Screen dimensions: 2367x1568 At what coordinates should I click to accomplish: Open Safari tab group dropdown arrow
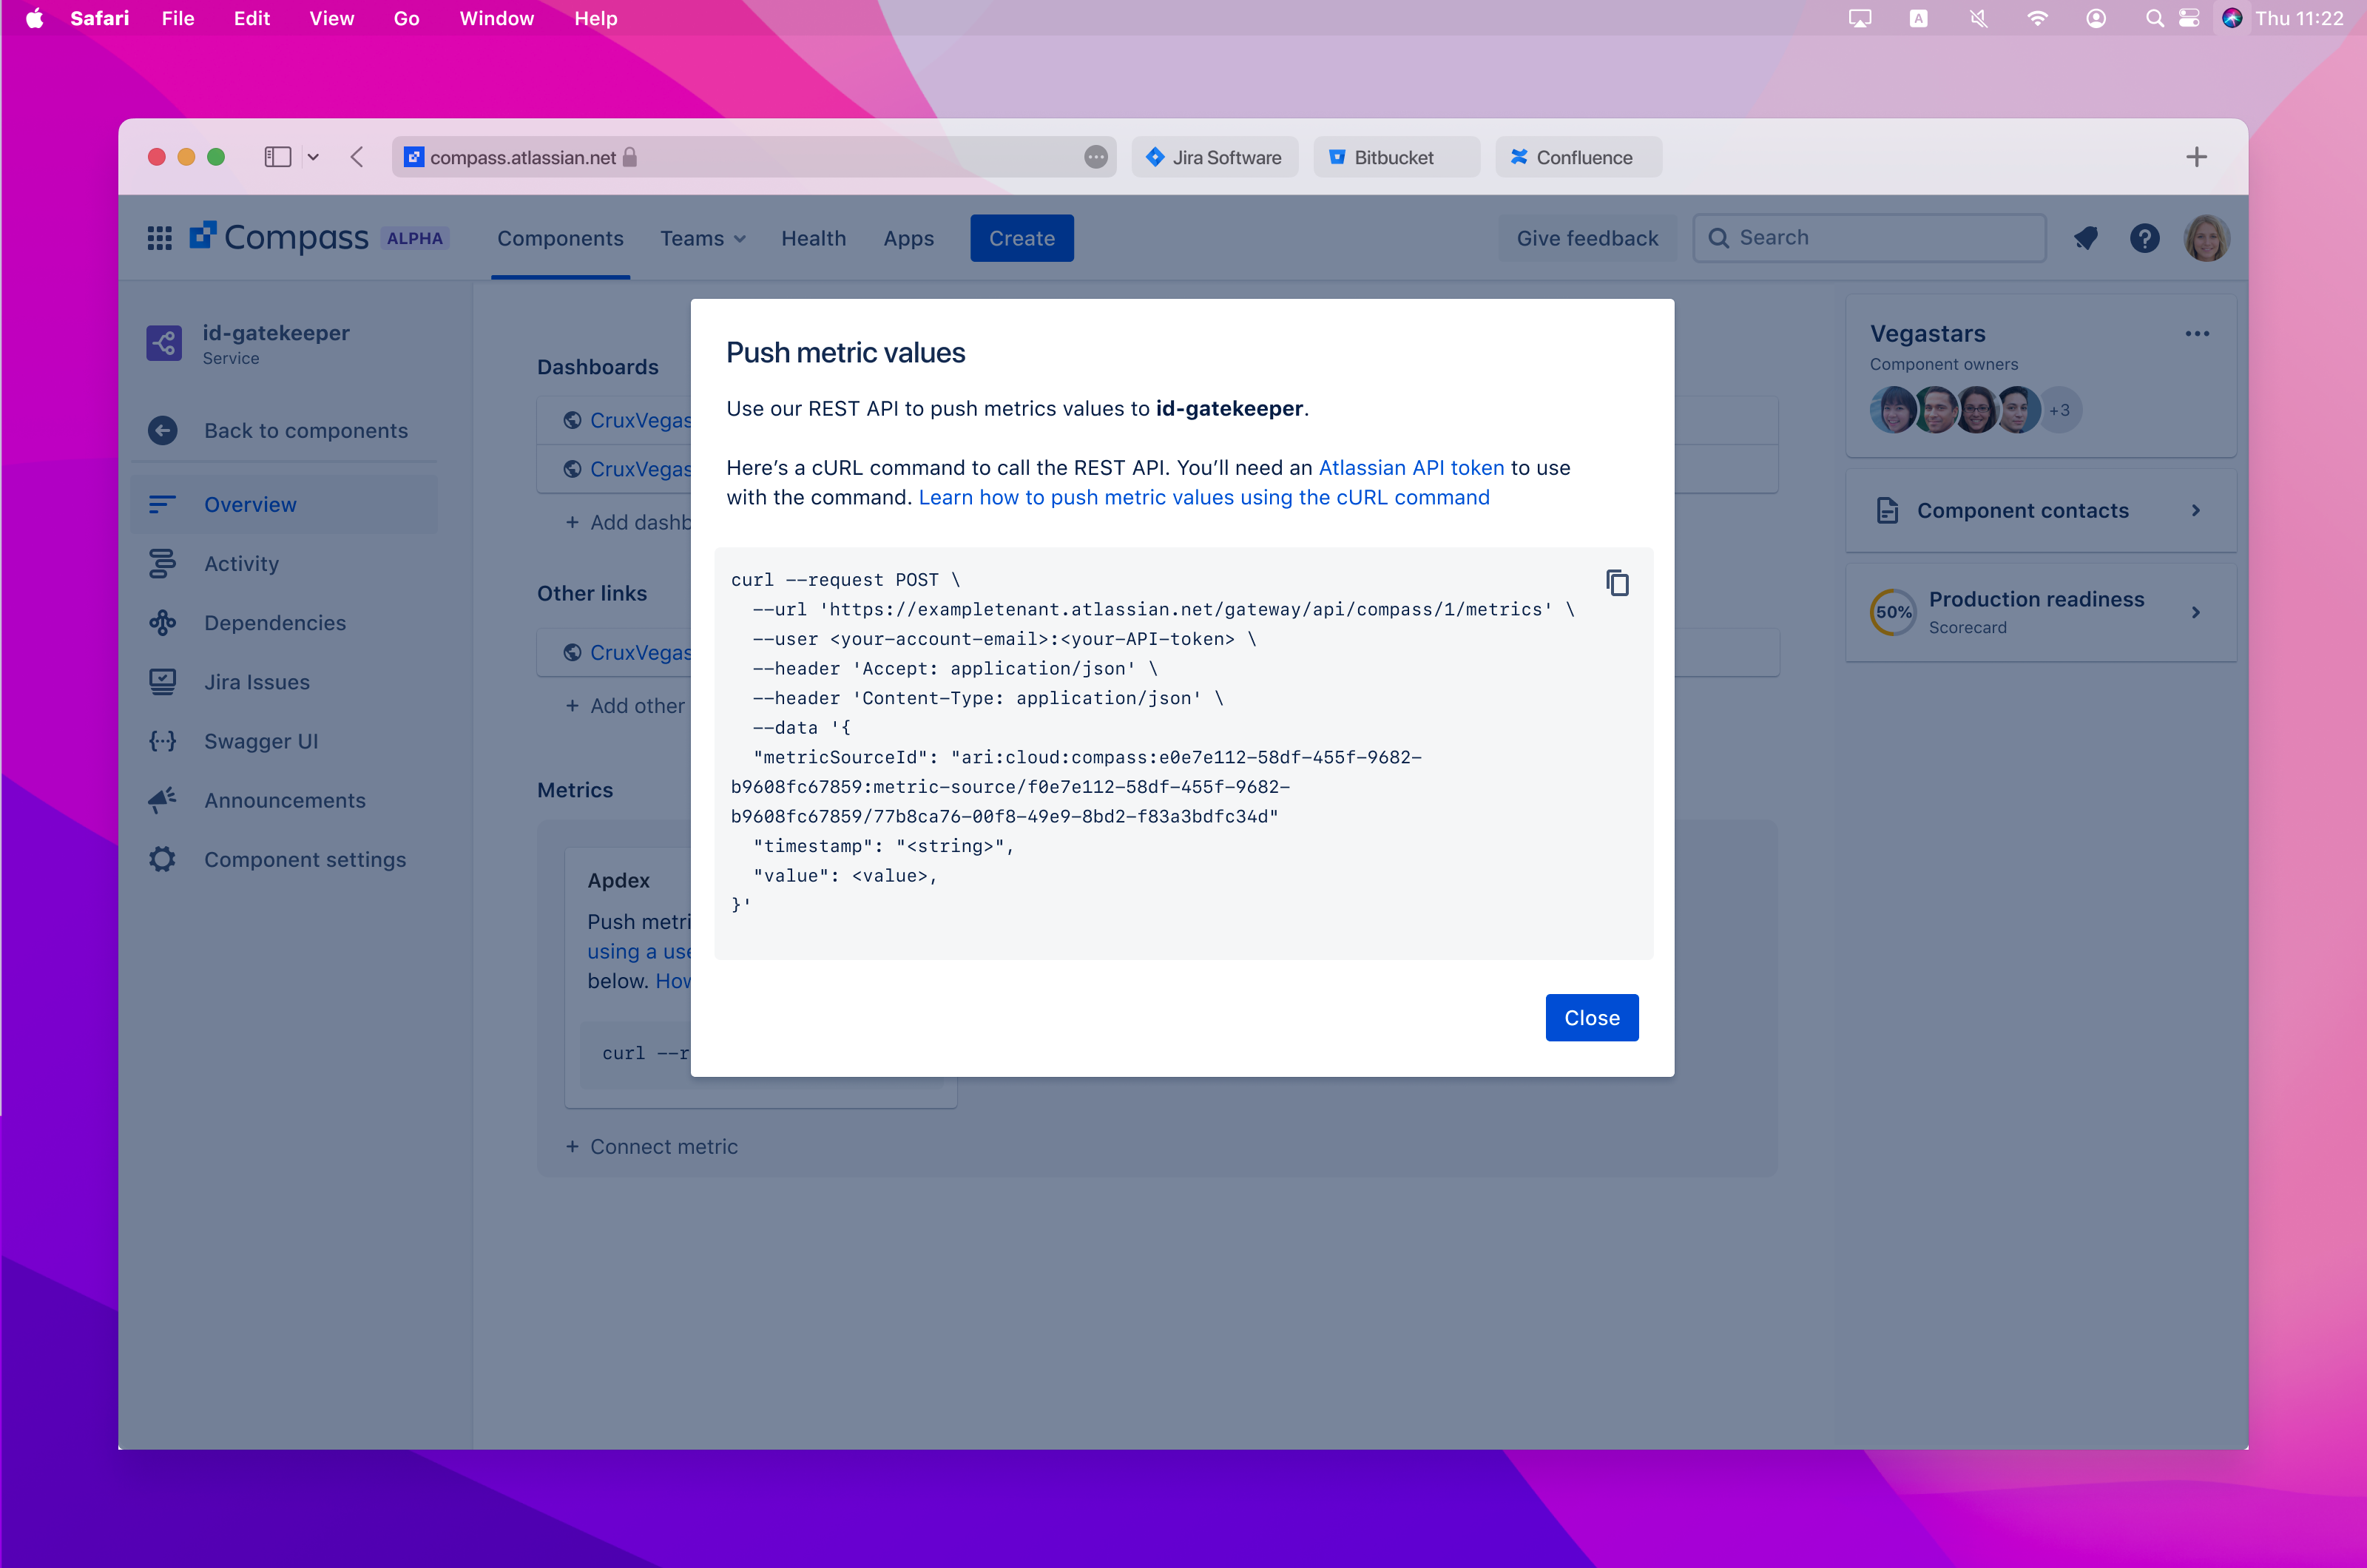pyautogui.click(x=313, y=157)
